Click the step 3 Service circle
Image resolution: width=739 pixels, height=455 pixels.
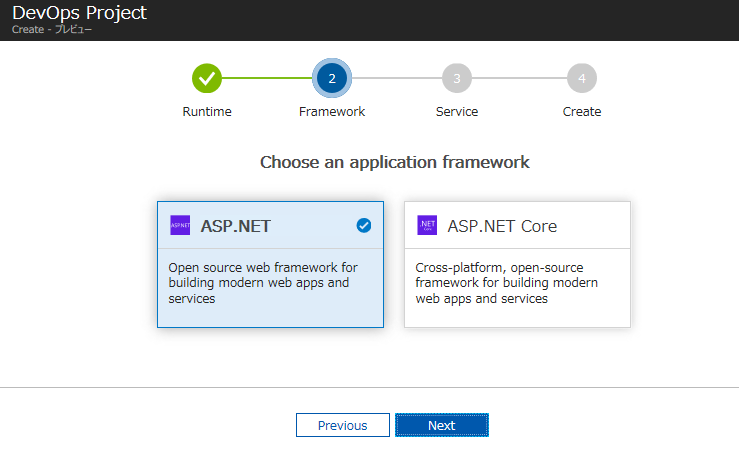[457, 78]
